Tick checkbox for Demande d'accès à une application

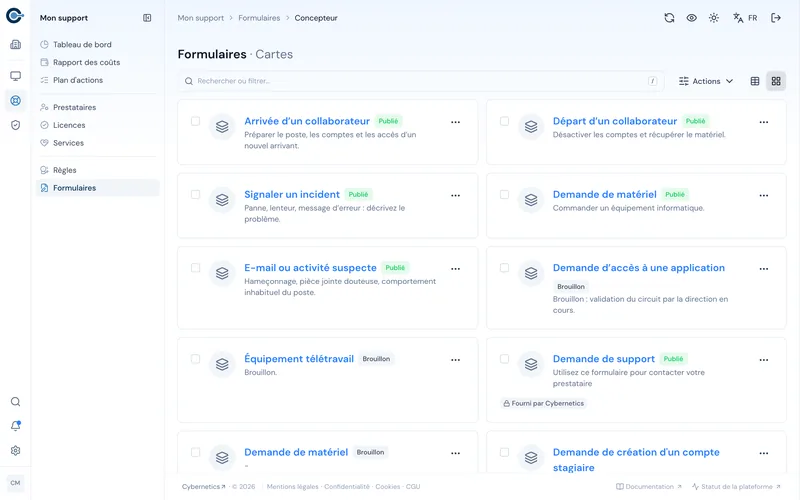click(504, 268)
